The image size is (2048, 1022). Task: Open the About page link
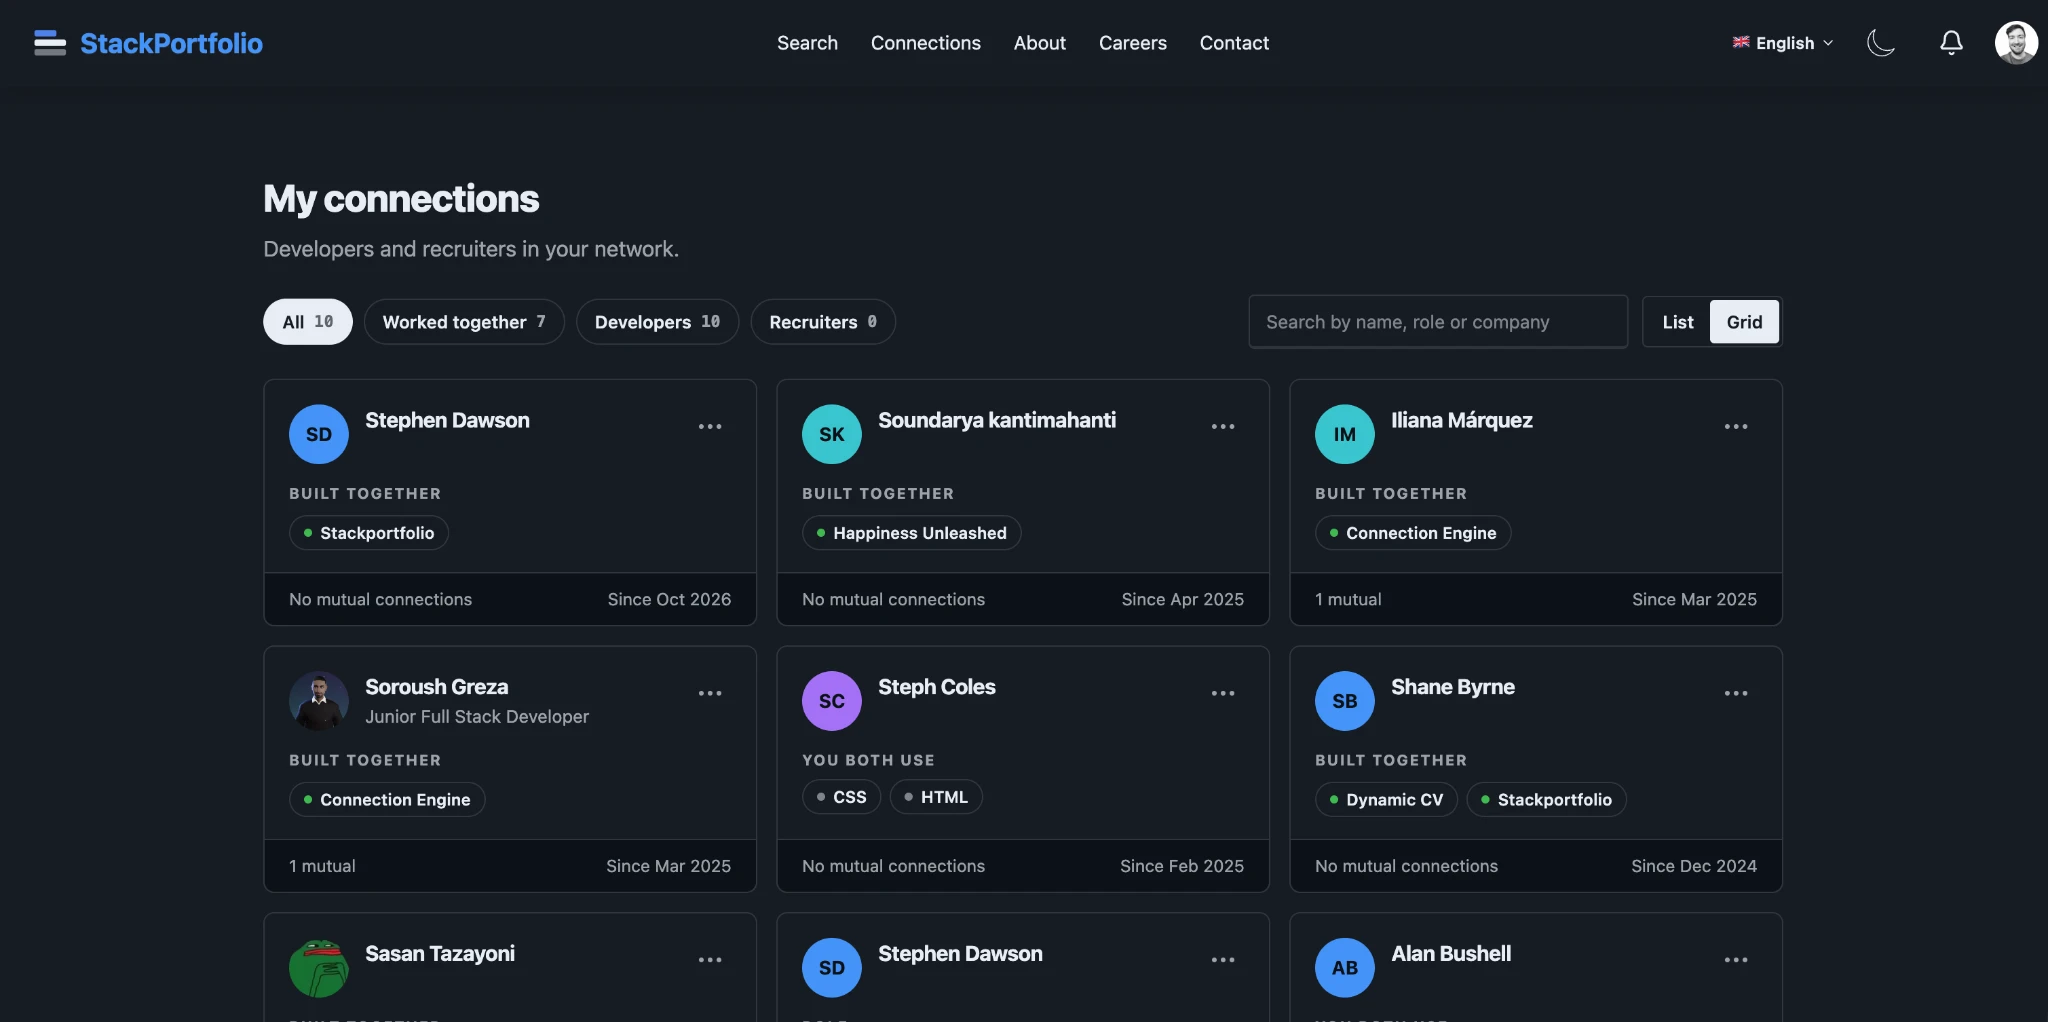coord(1040,43)
